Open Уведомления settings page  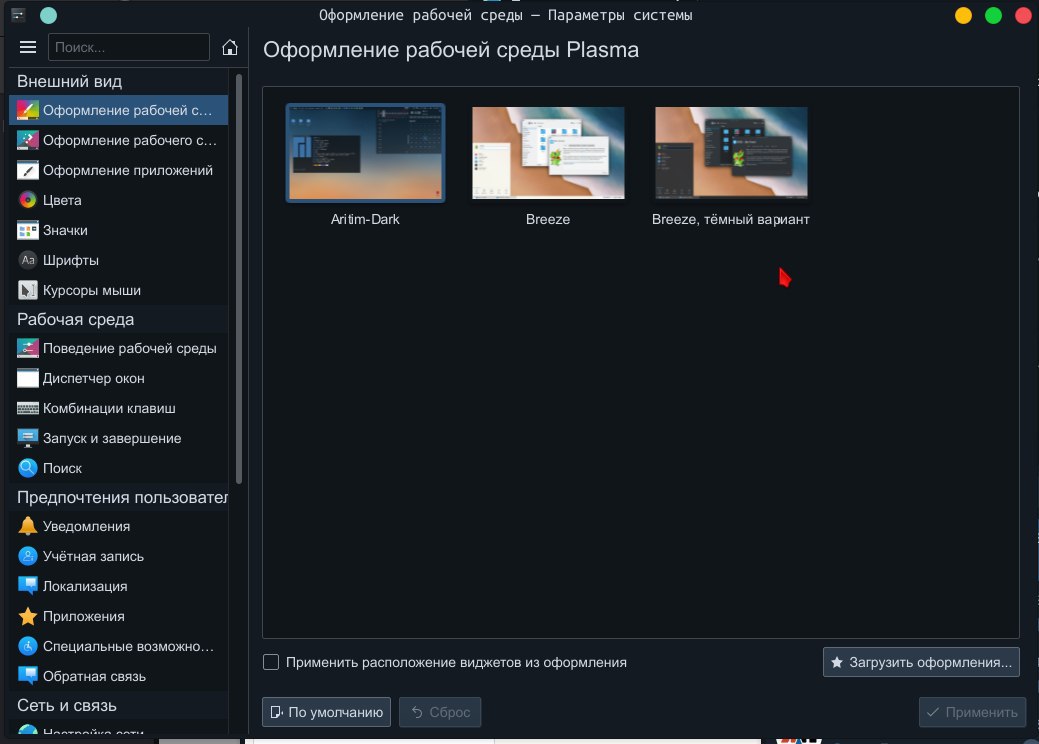pos(119,526)
